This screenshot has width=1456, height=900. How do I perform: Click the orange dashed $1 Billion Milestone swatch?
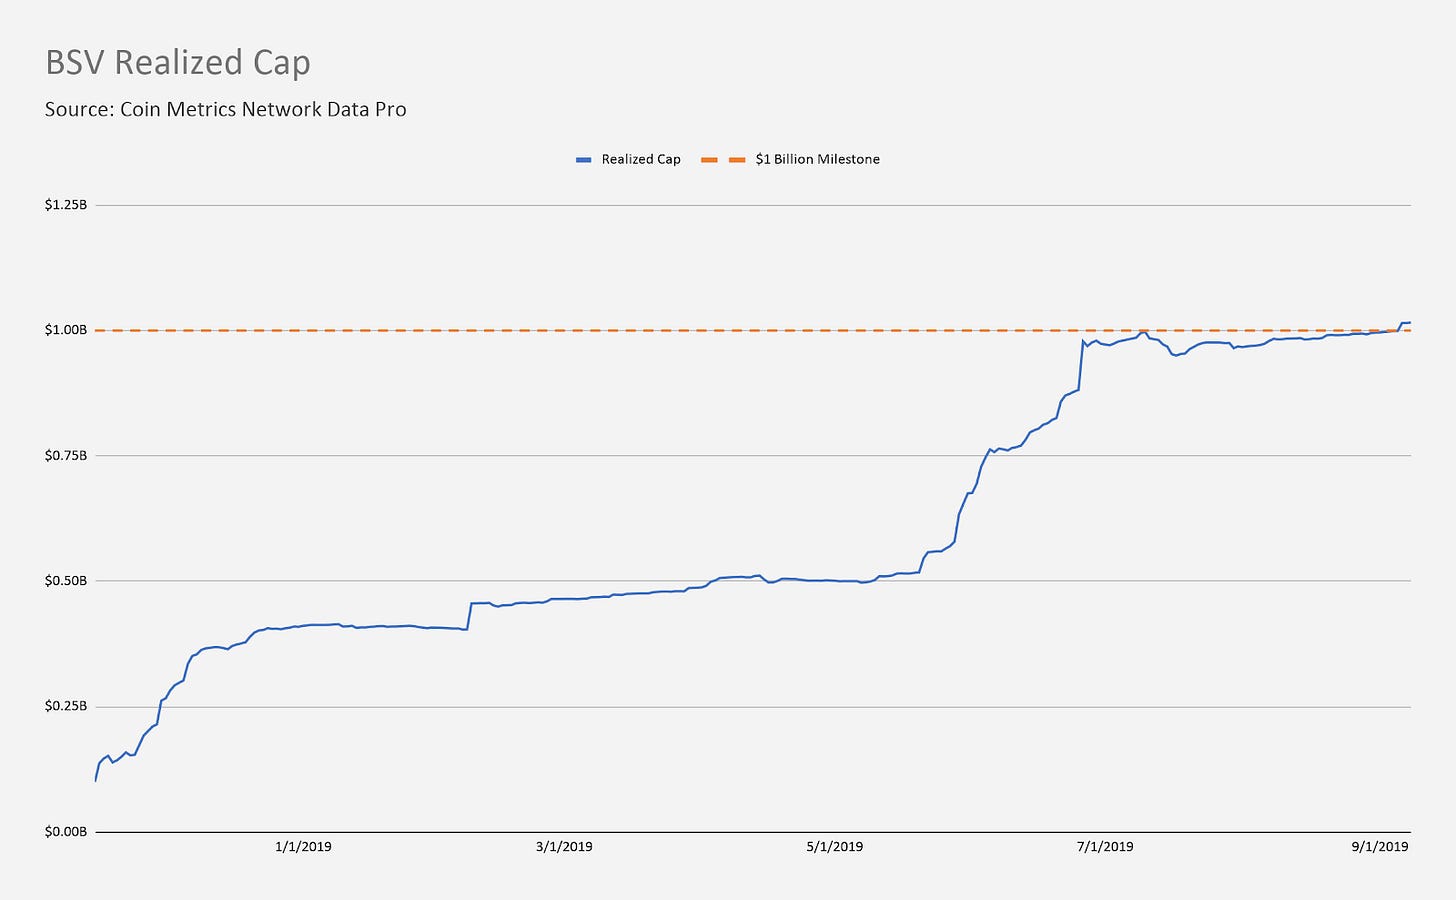pos(724,160)
